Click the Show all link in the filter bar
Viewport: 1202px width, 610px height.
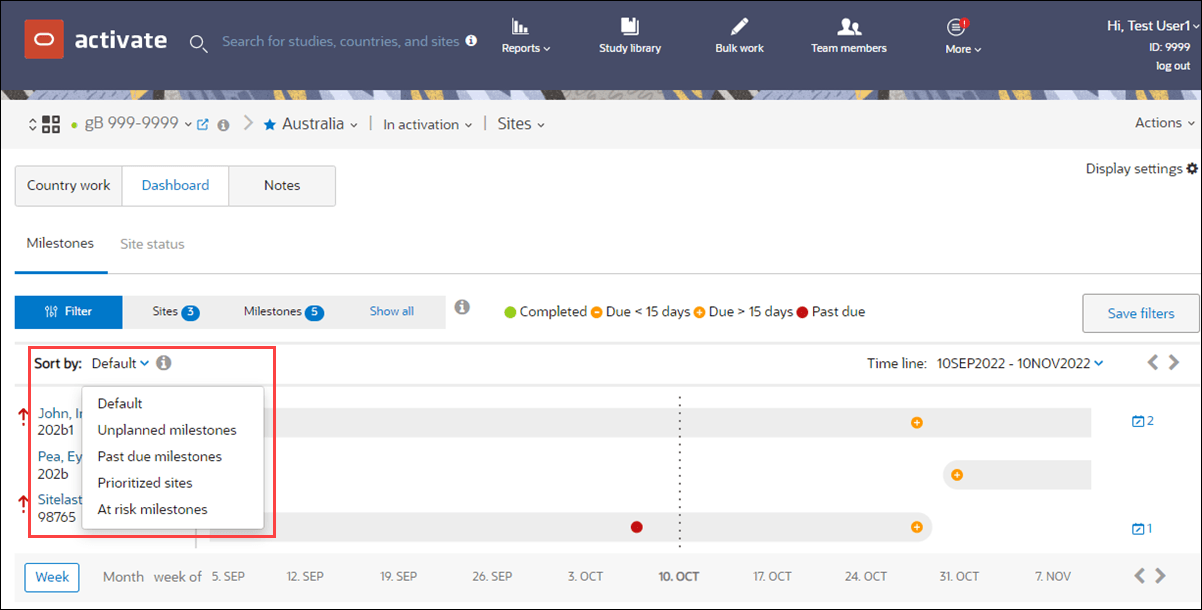click(391, 311)
